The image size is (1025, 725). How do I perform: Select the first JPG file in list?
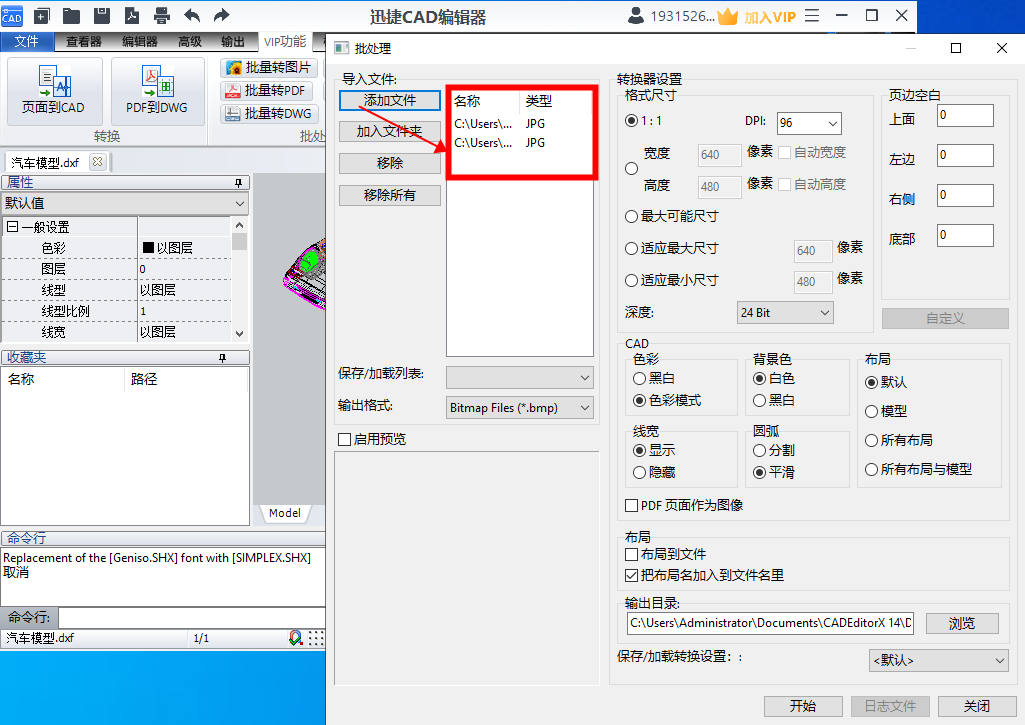click(x=522, y=124)
